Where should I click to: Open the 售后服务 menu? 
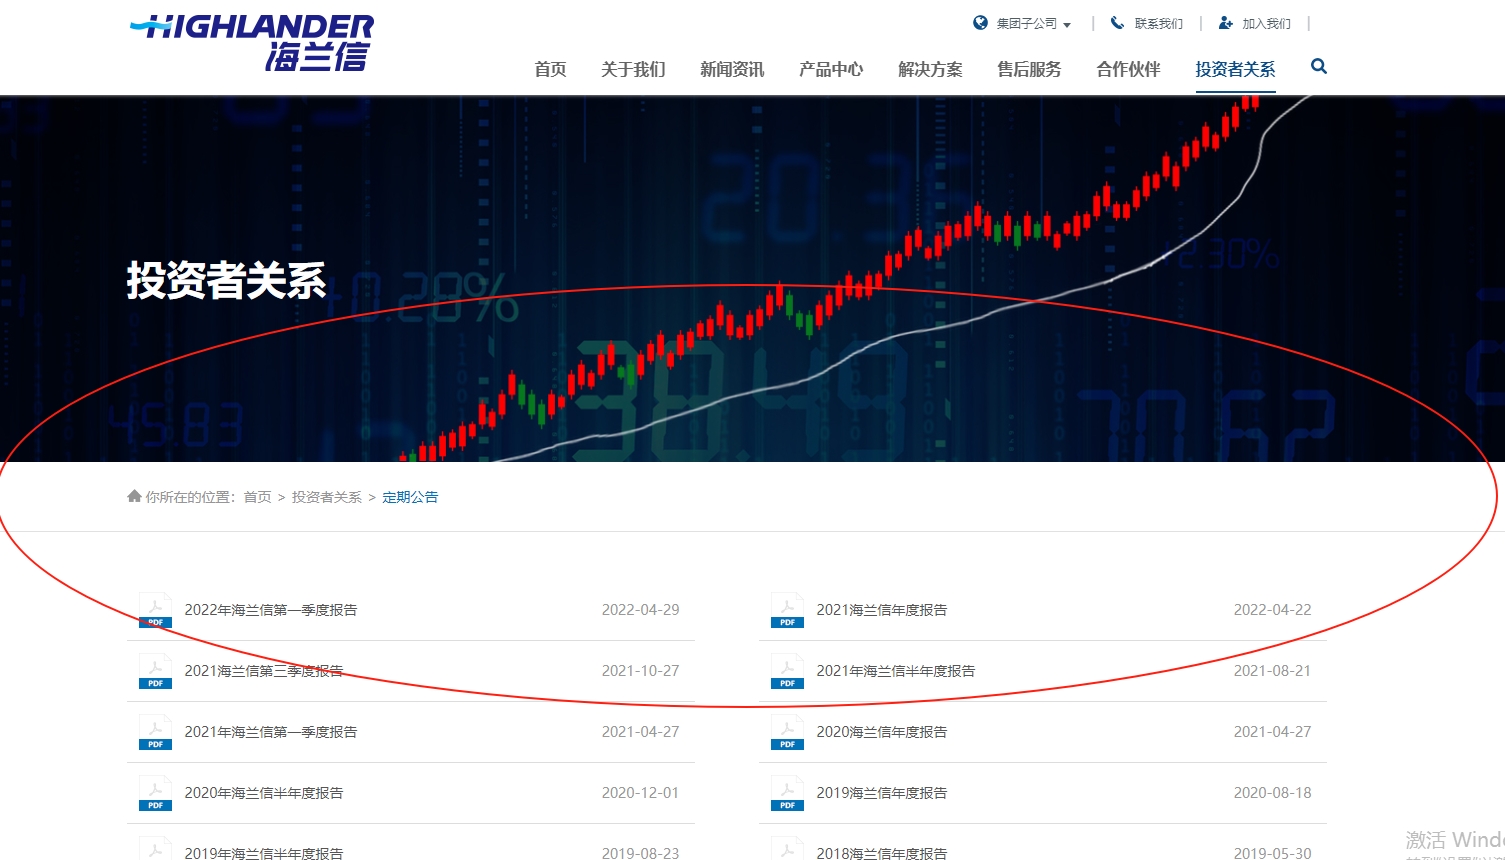coord(1029,69)
